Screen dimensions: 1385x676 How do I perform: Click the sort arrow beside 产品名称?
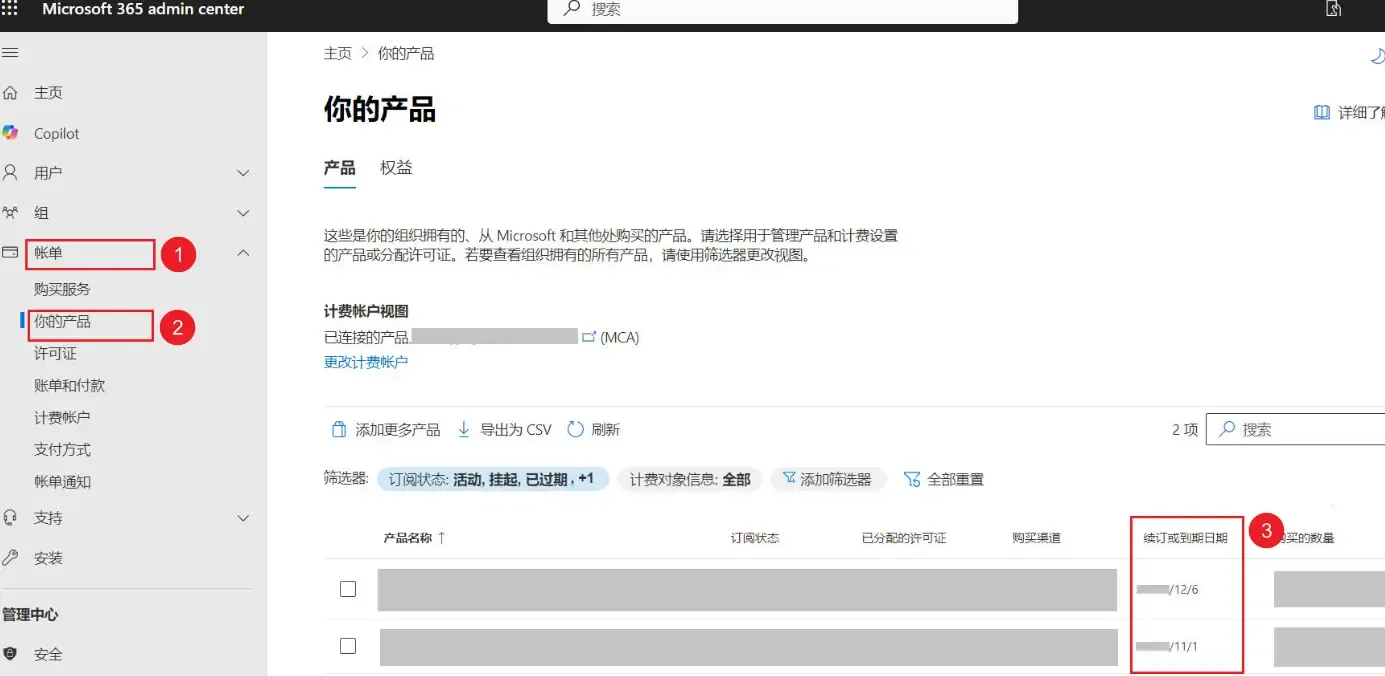pos(442,538)
